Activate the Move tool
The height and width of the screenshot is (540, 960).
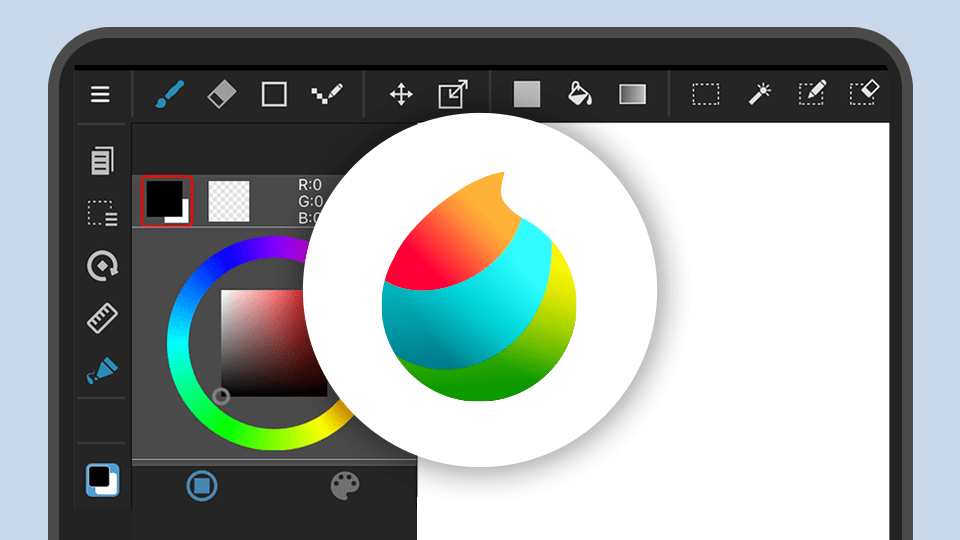[401, 95]
